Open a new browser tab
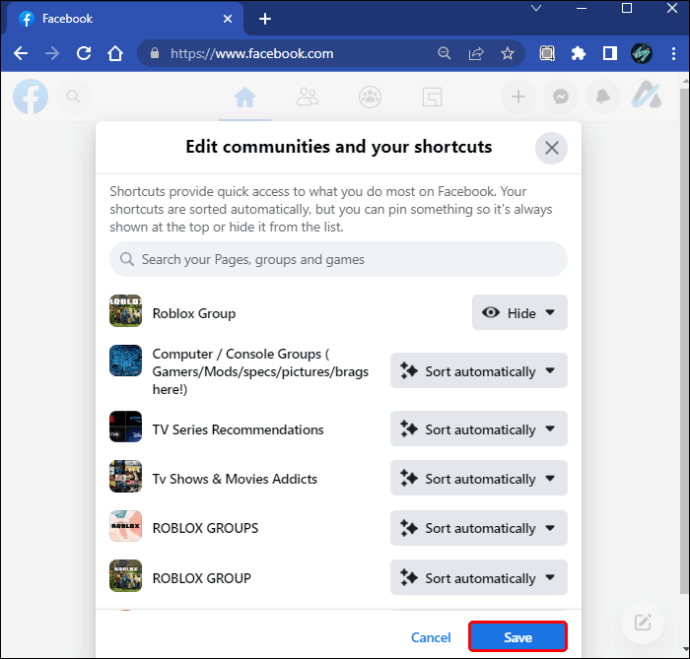Screen dimensions: 690x659 point(265,19)
